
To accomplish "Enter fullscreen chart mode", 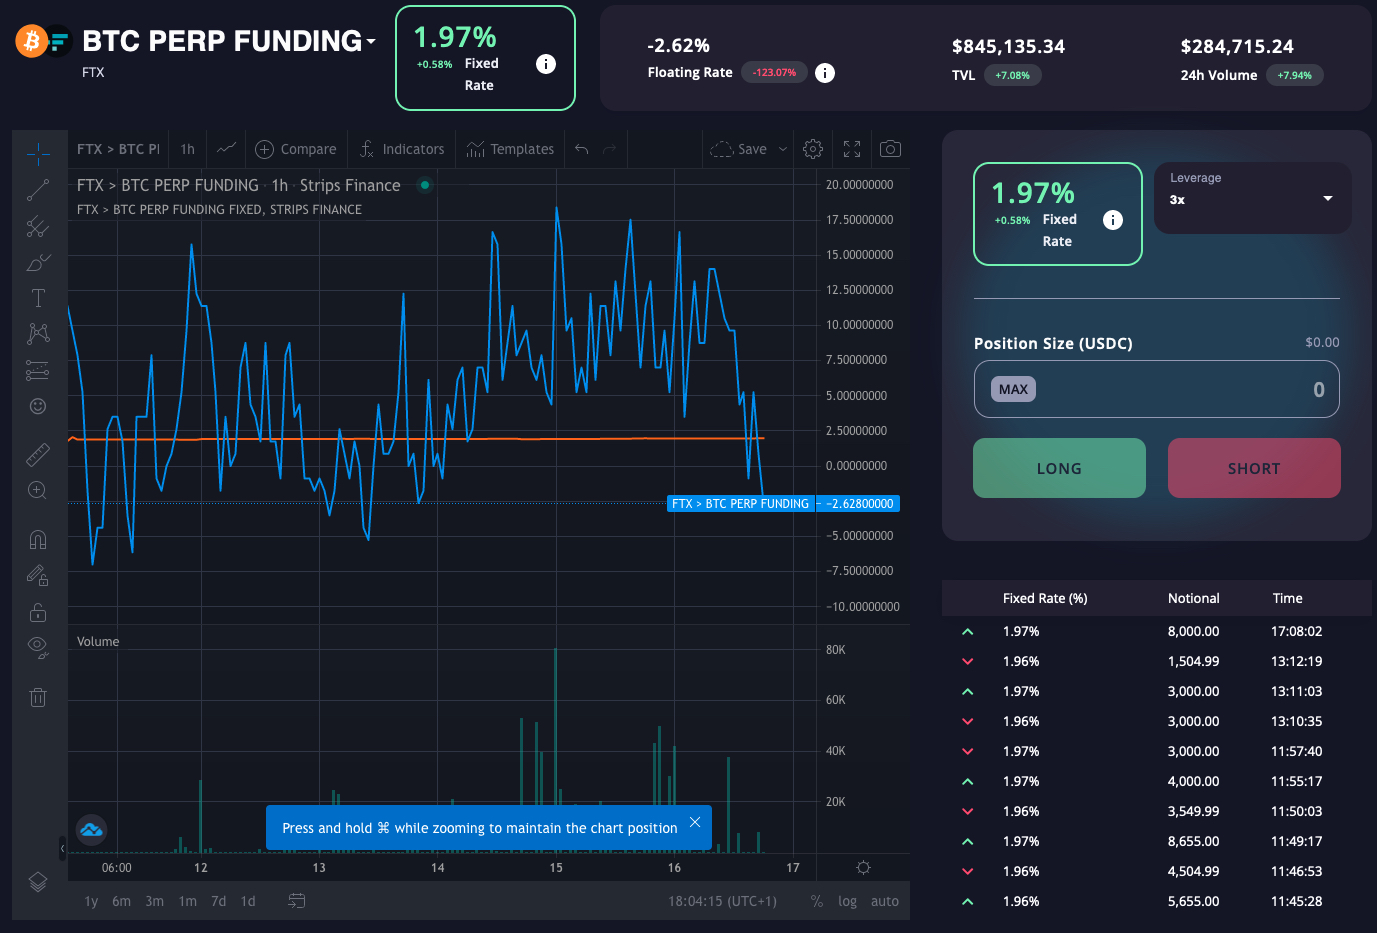I will tap(852, 149).
